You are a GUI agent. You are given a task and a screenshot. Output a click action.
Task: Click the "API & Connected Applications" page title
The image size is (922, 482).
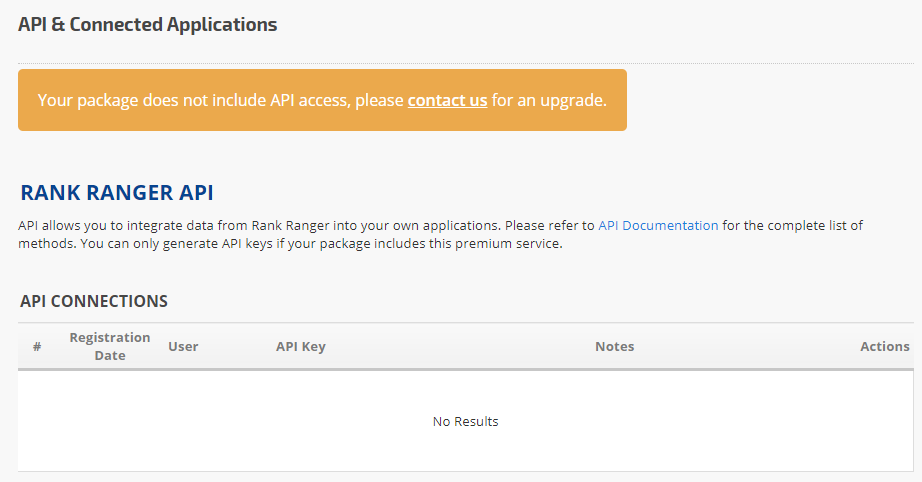tap(148, 25)
